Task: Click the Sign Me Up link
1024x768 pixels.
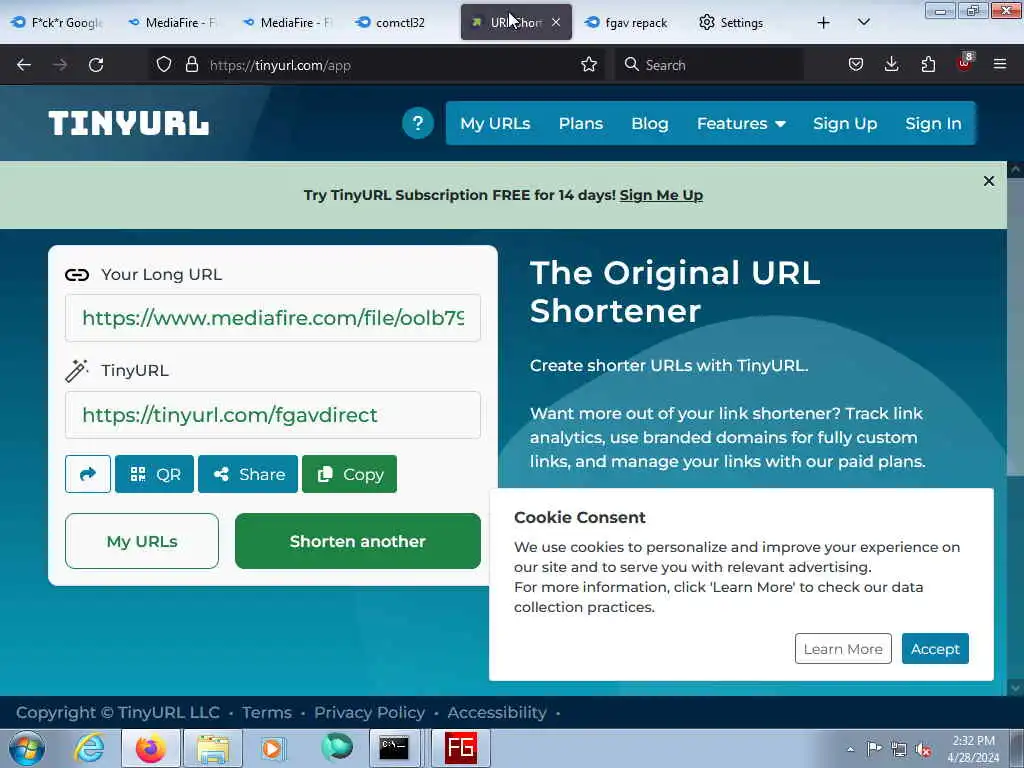Action: click(661, 195)
